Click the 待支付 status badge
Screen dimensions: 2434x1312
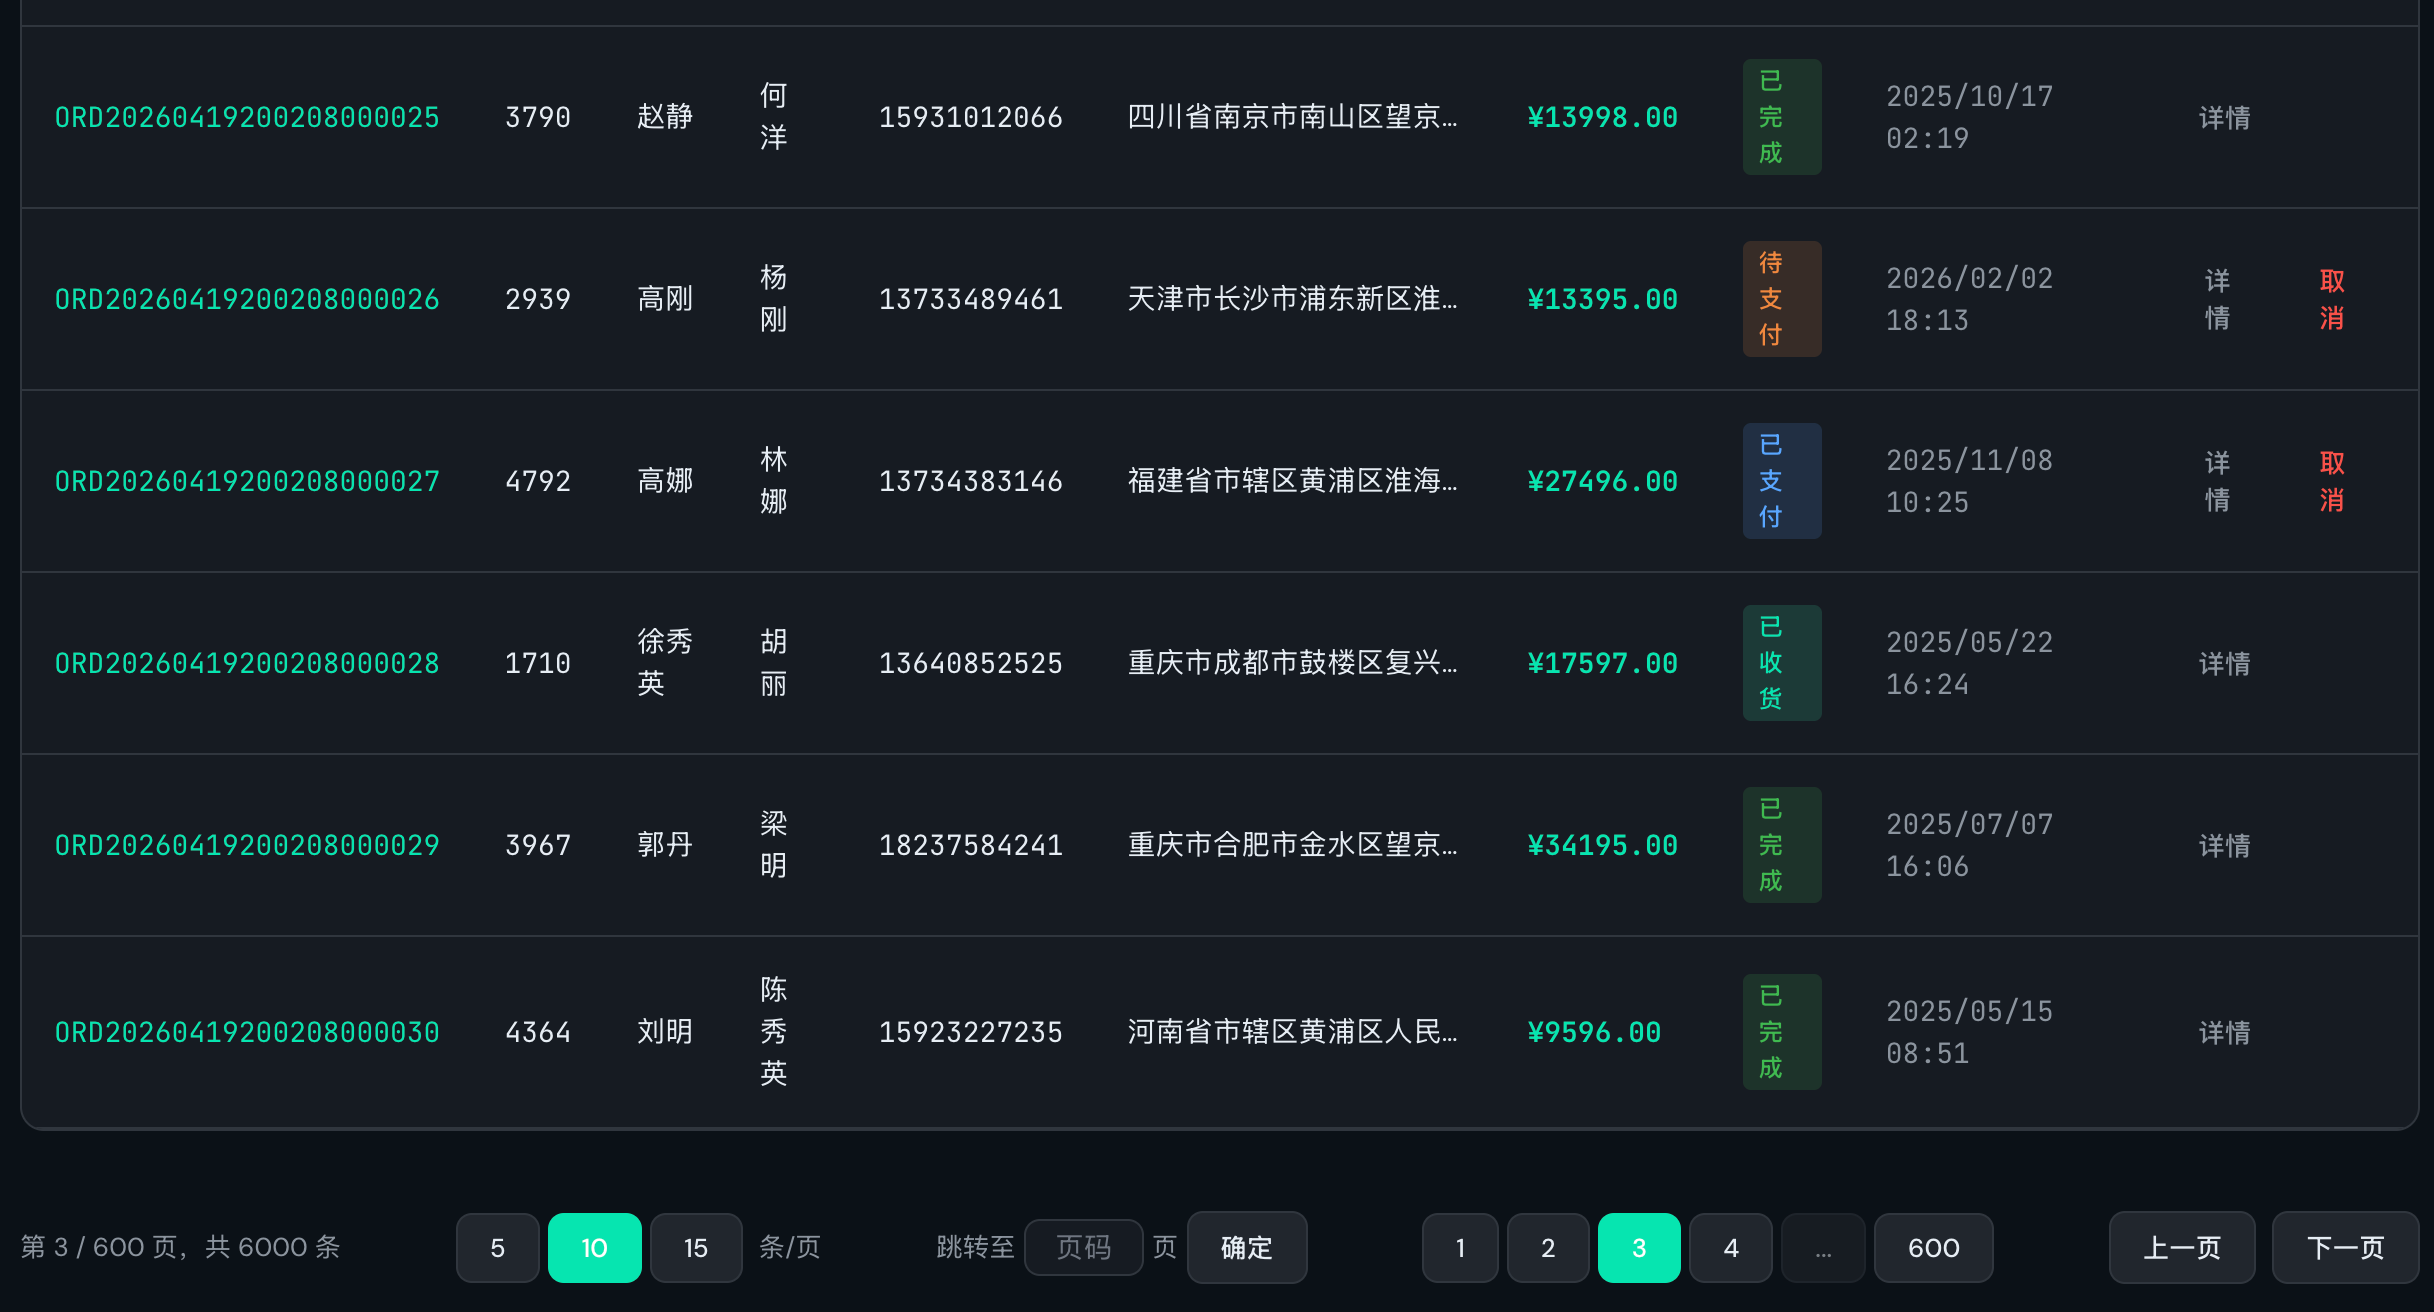pos(1781,299)
